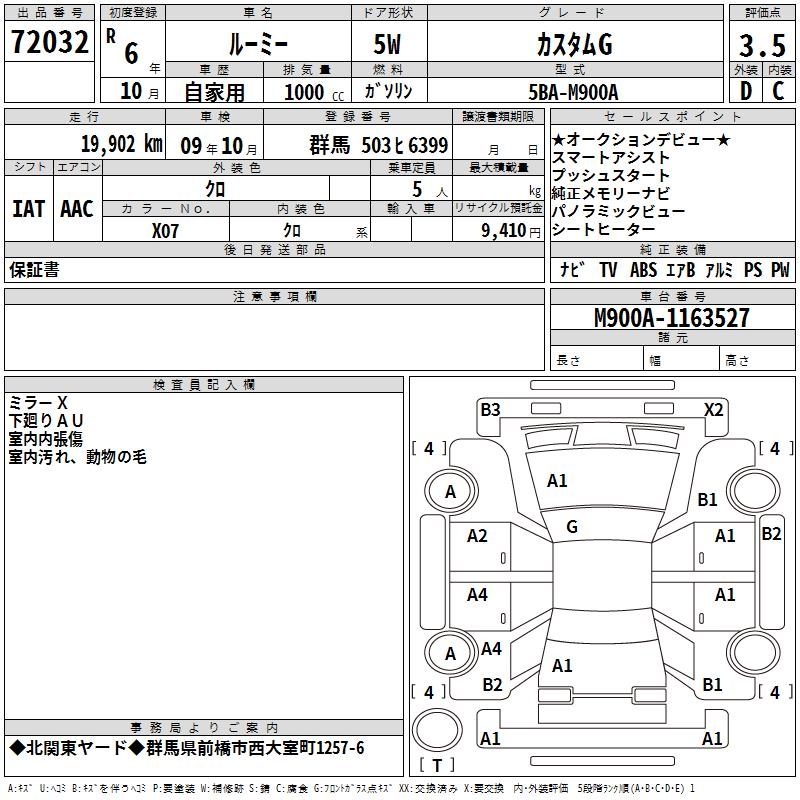The height and width of the screenshot is (800, 800).
Task: Click the ナビ equipment label
Action: 572,269
